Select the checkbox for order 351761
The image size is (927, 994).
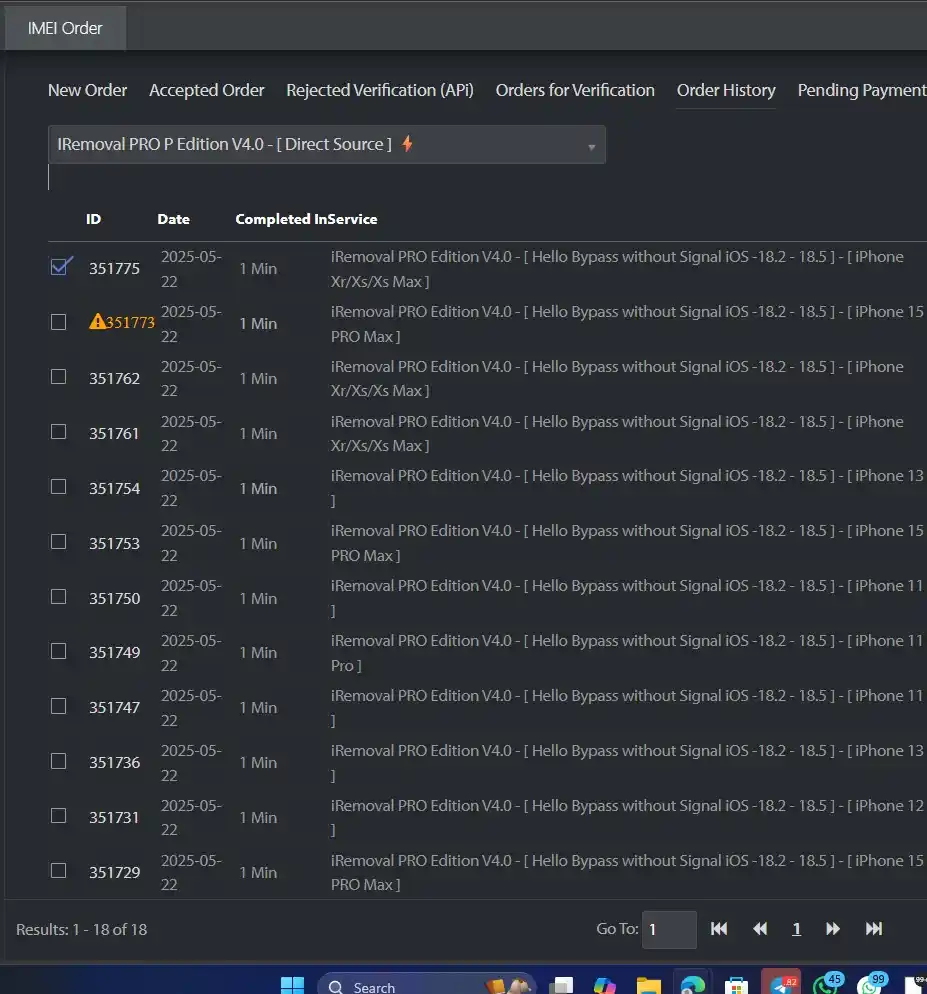[x=58, y=432]
